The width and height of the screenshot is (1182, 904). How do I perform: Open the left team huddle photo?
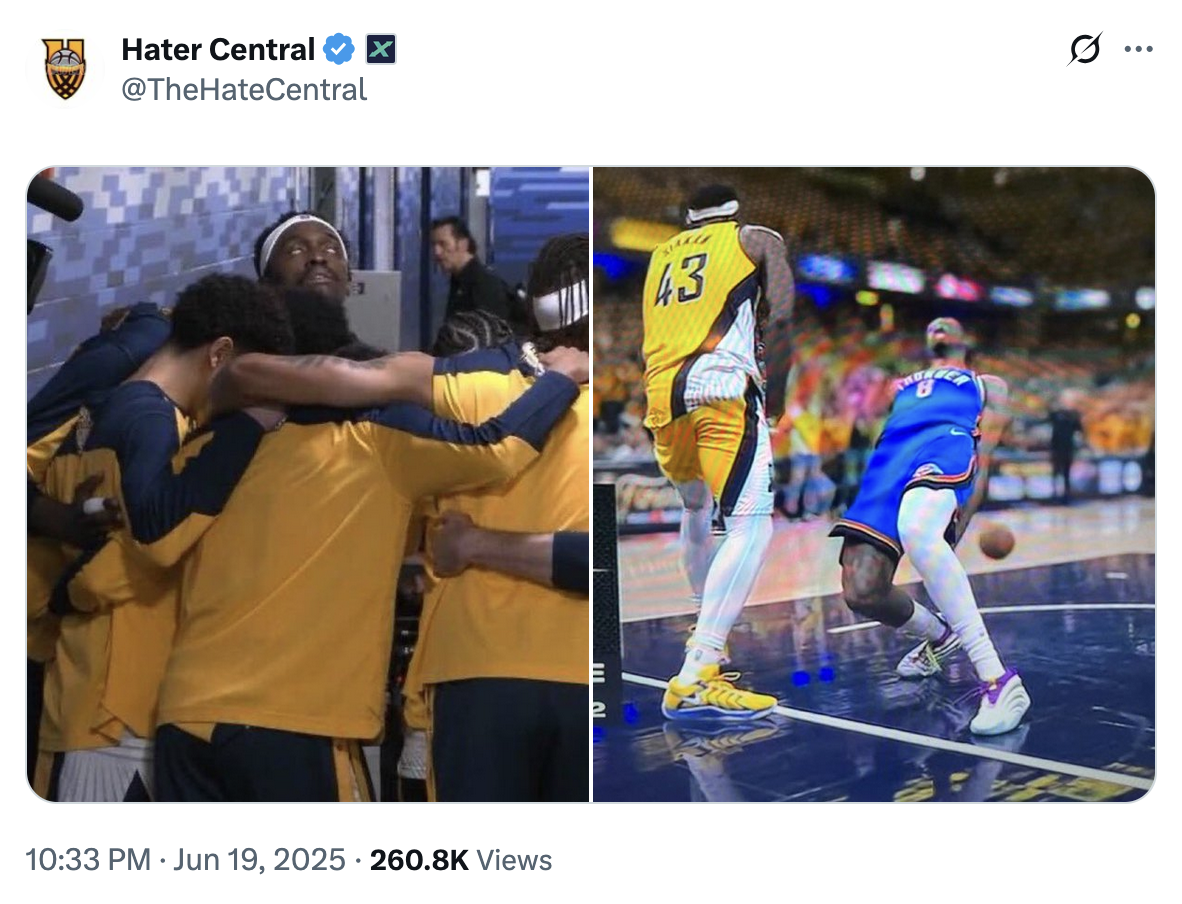(x=308, y=484)
